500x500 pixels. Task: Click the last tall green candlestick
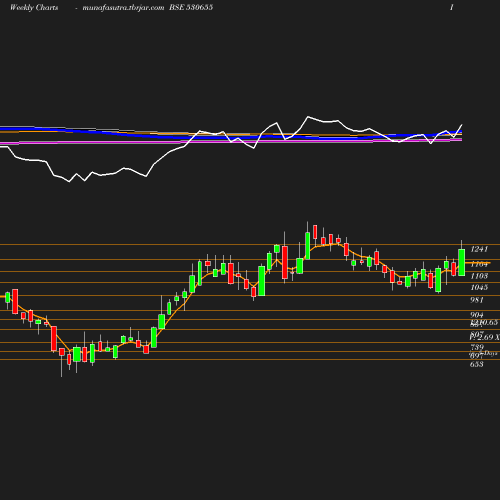point(462,262)
